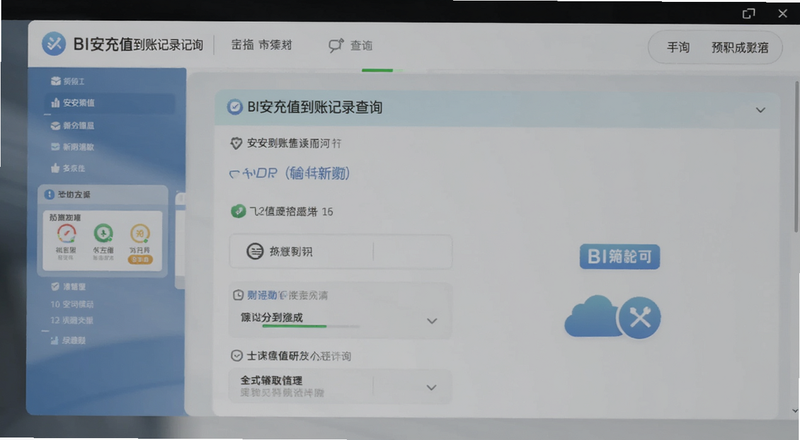Click the check badge icon in the BI安充值到账记录查询 header

coord(235,107)
